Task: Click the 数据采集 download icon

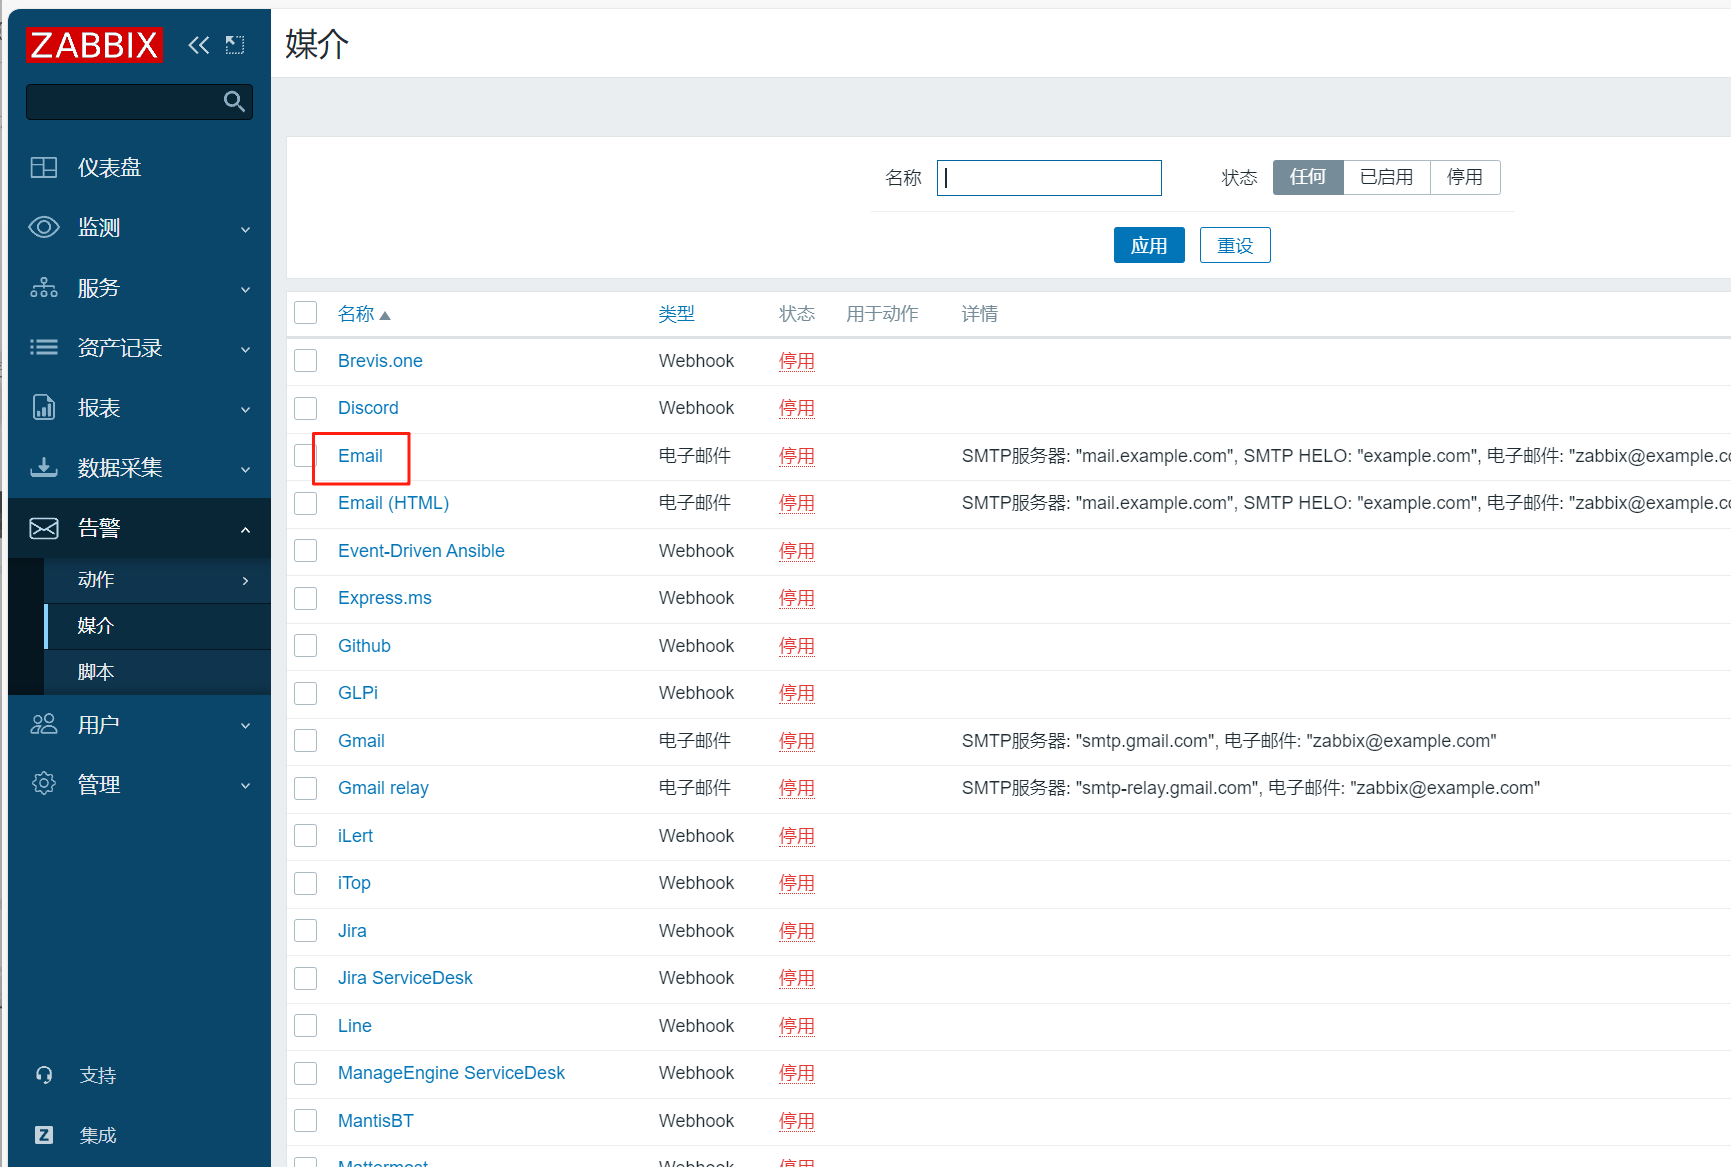Action: tap(43, 467)
